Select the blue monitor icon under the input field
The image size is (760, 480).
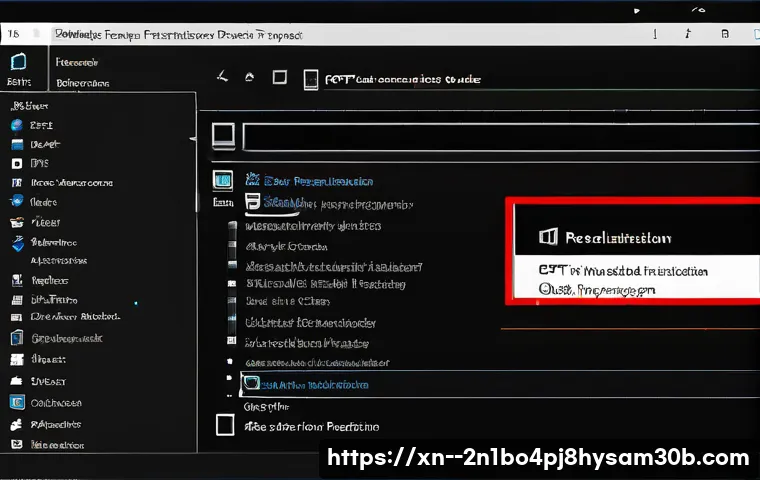[x=222, y=180]
